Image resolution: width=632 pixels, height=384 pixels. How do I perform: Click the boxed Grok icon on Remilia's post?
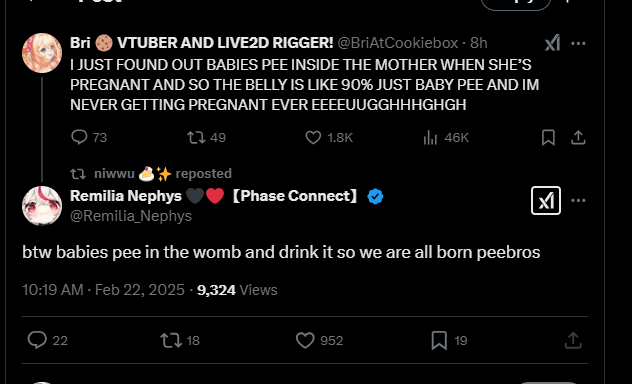tap(546, 200)
